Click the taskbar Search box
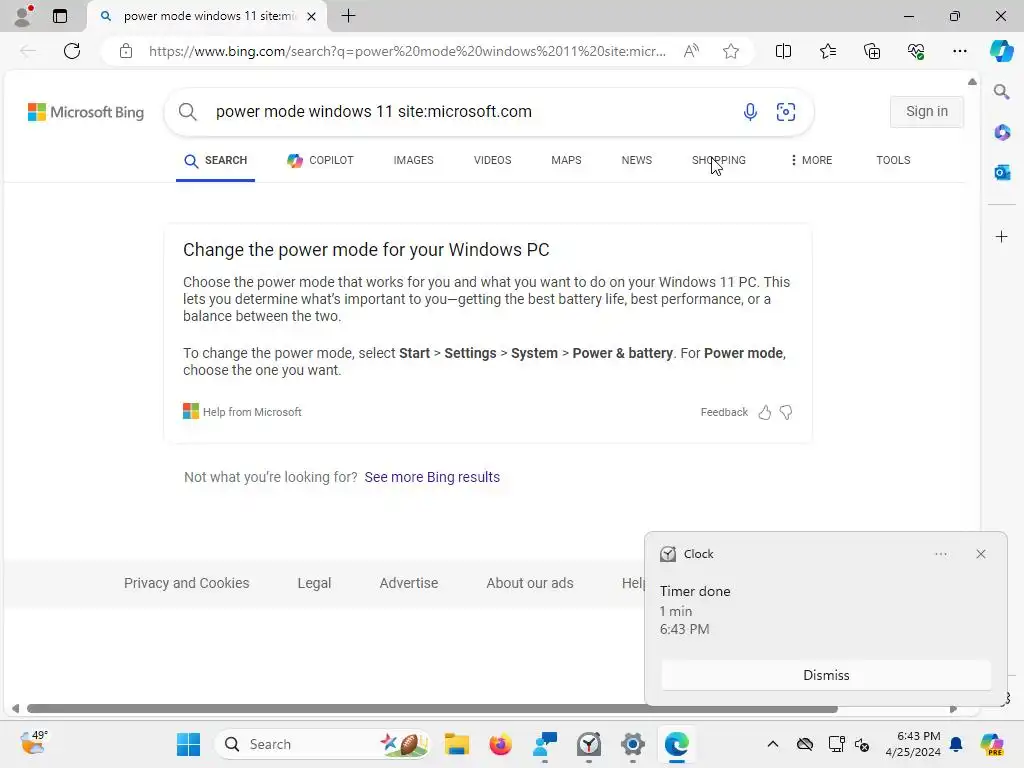This screenshot has height=768, width=1024. coord(323,744)
